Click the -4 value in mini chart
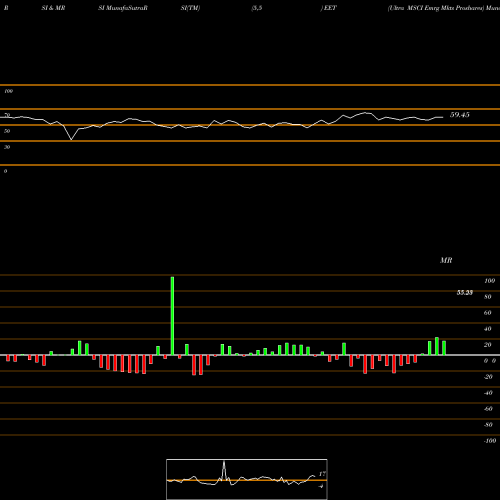Screen dimensions: 500x500 (x=321, y=486)
